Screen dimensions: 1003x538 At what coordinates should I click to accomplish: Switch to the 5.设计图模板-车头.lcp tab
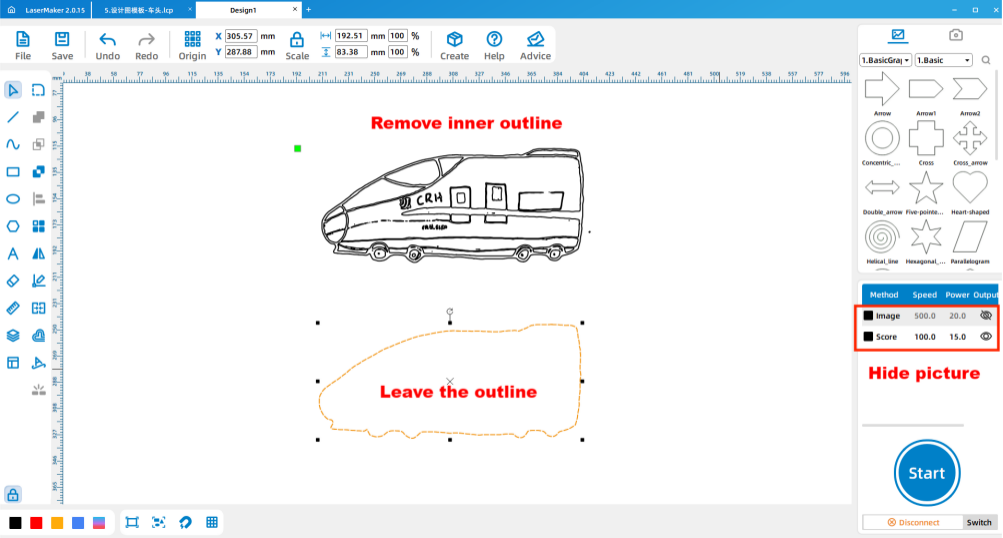pos(139,10)
